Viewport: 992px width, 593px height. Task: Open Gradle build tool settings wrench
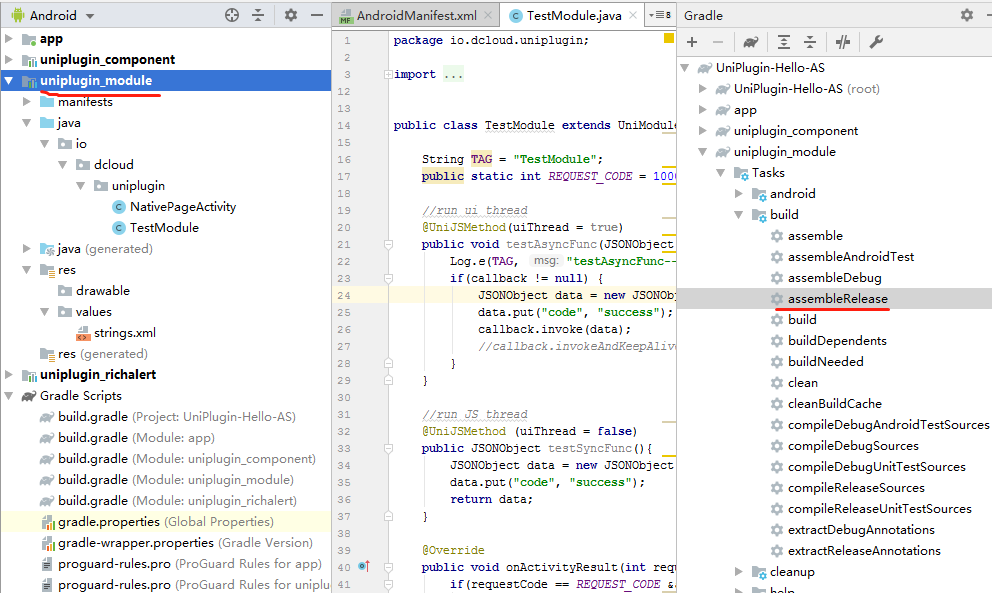876,42
